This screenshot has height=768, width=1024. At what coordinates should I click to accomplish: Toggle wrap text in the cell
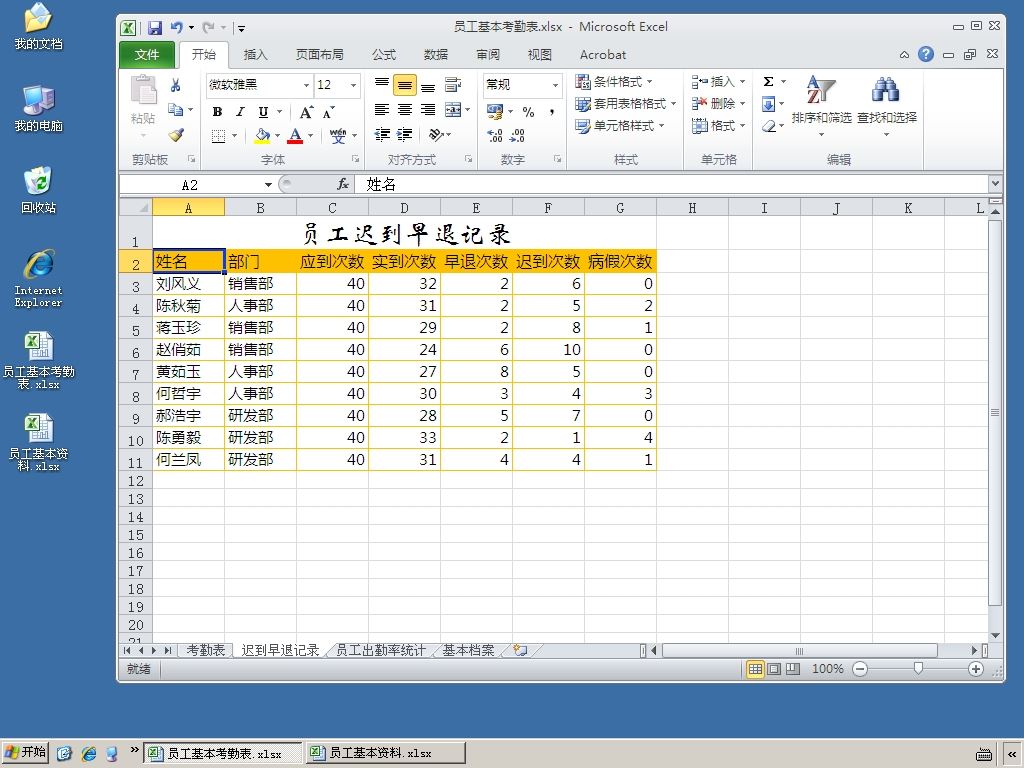tap(453, 84)
